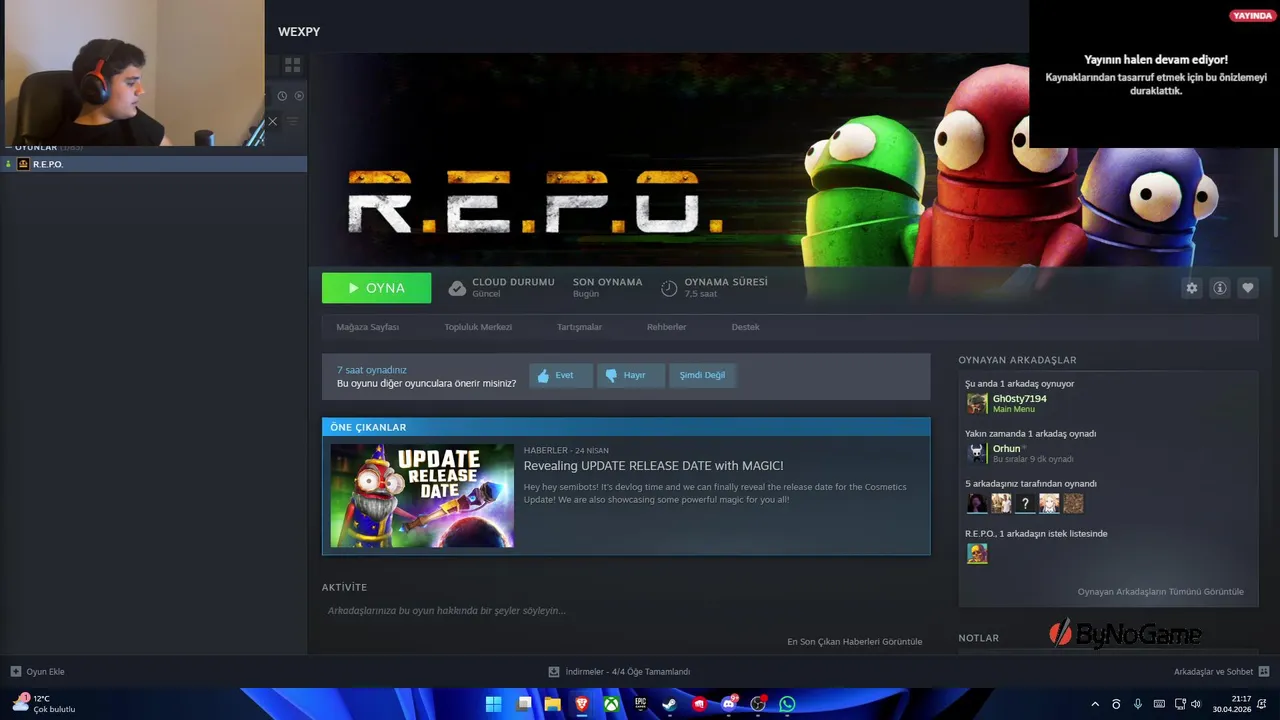Click the activity comment input field
Screen dimensions: 1280x720
tap(625, 610)
